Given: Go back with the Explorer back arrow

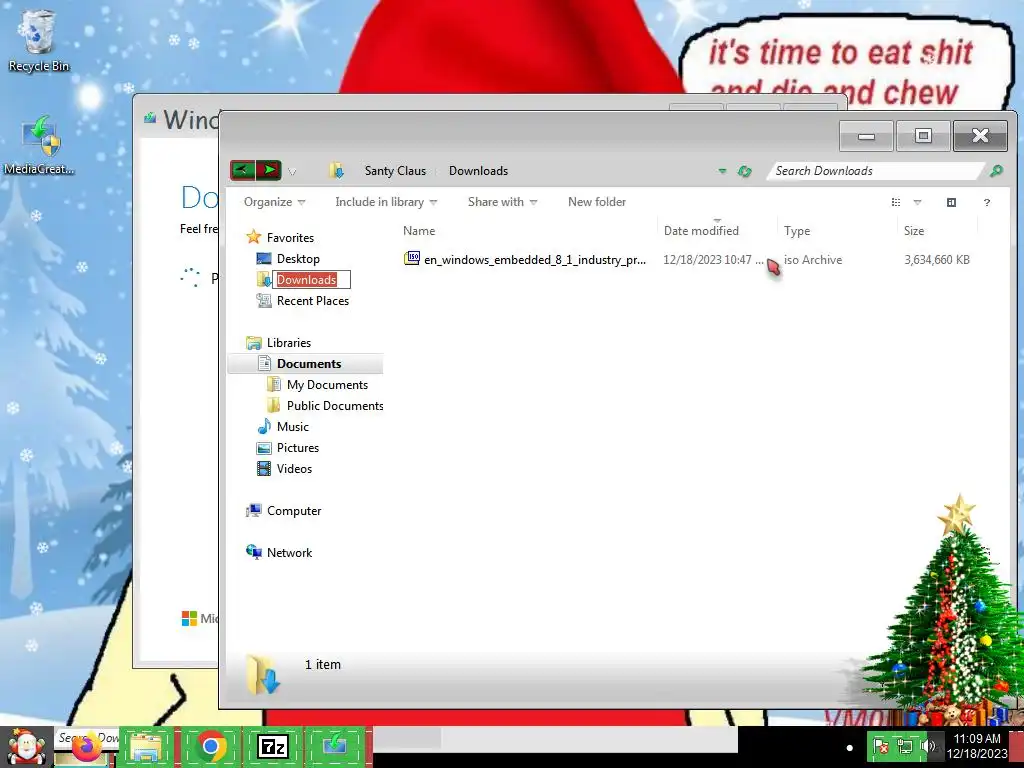Looking at the screenshot, I should [x=242, y=170].
